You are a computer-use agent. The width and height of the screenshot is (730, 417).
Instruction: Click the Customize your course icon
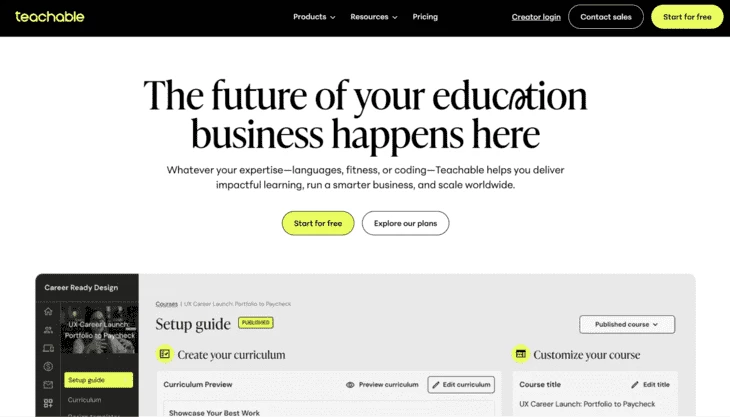pos(520,354)
